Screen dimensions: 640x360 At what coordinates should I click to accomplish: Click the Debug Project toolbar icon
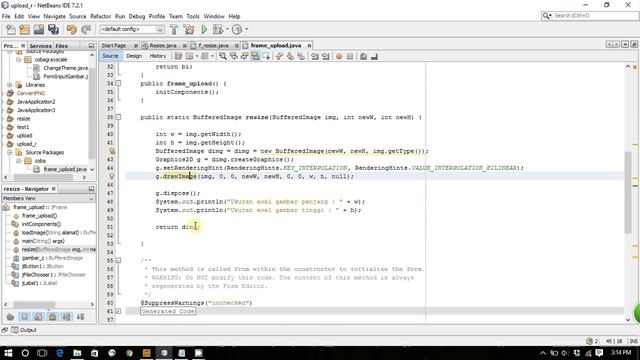[218, 29]
